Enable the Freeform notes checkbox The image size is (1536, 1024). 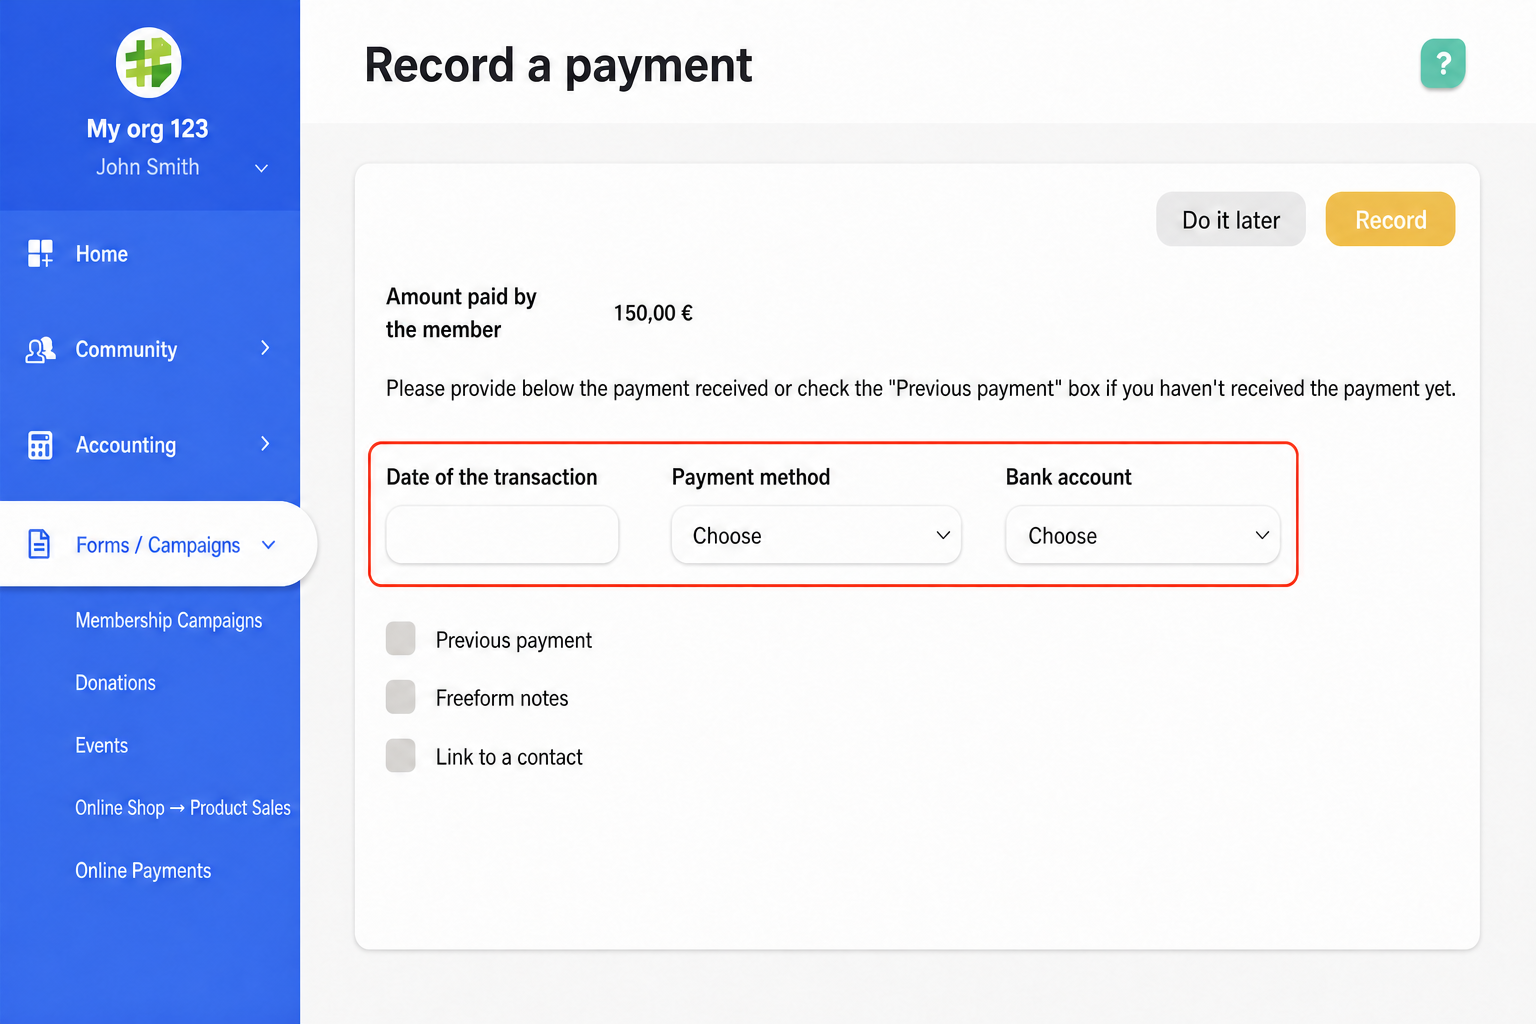[x=401, y=697]
